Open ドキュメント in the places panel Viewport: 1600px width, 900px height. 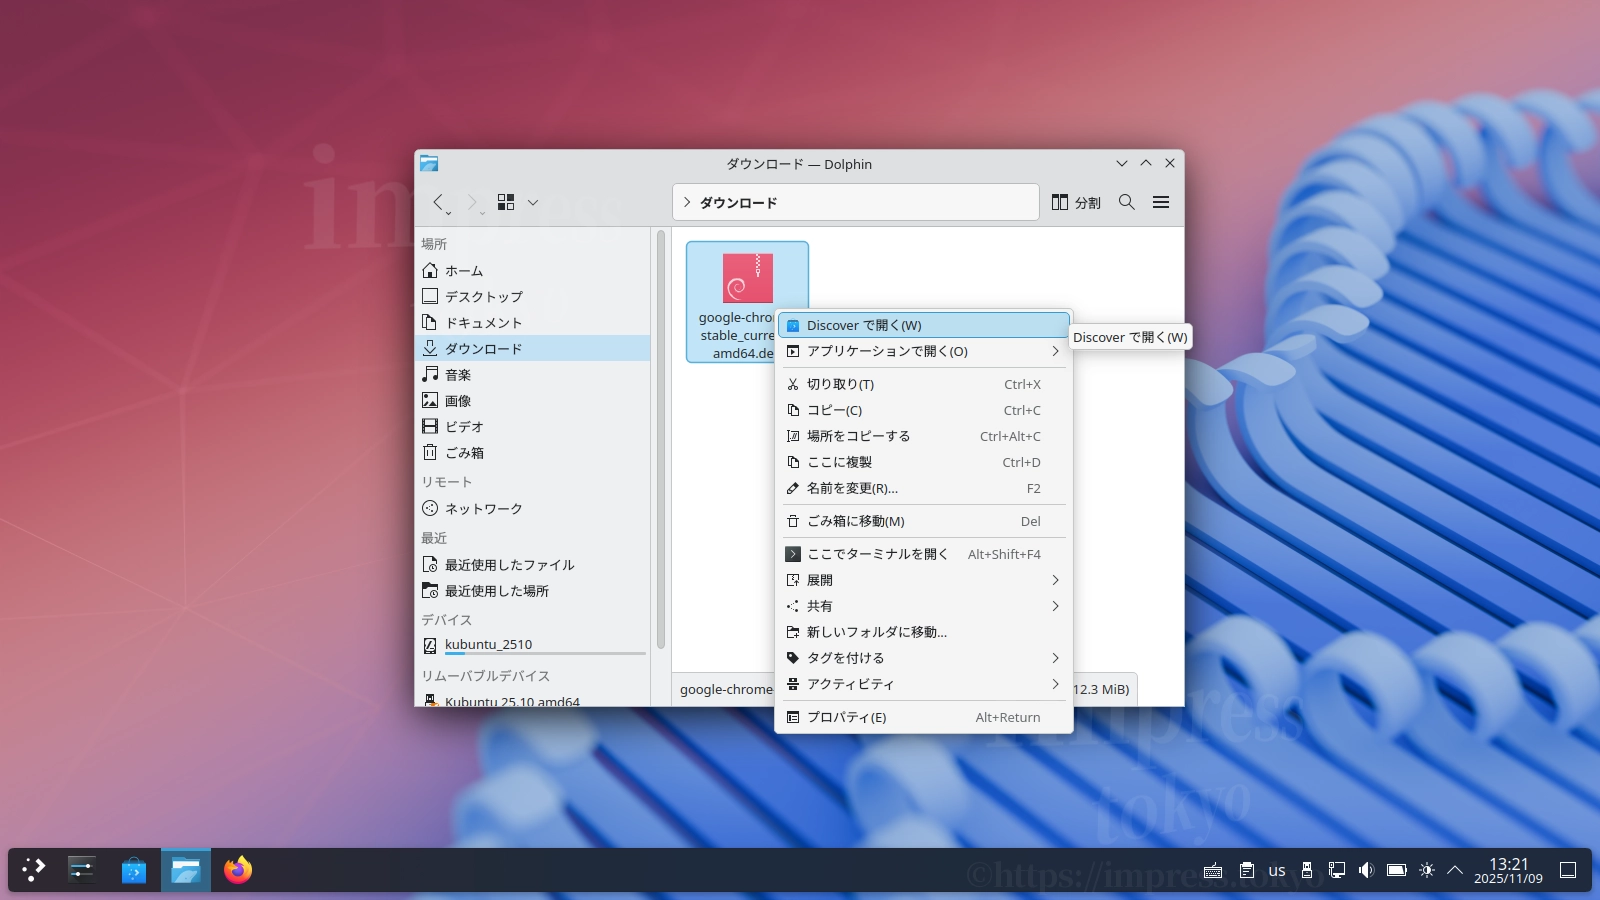pos(534,323)
